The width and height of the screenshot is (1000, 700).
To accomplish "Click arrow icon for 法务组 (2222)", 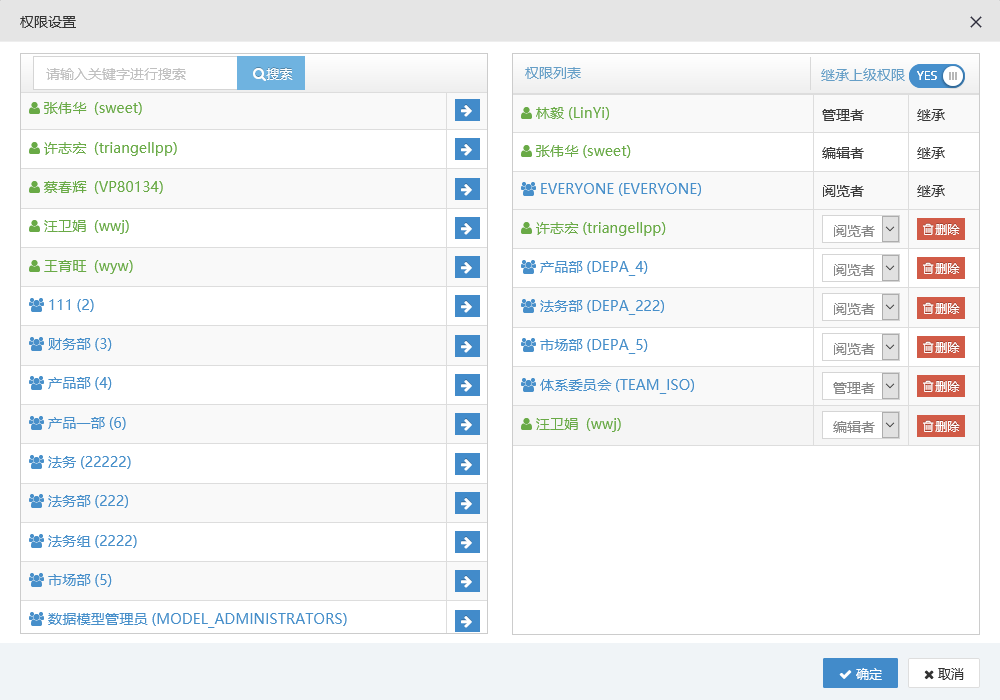I will [x=467, y=542].
